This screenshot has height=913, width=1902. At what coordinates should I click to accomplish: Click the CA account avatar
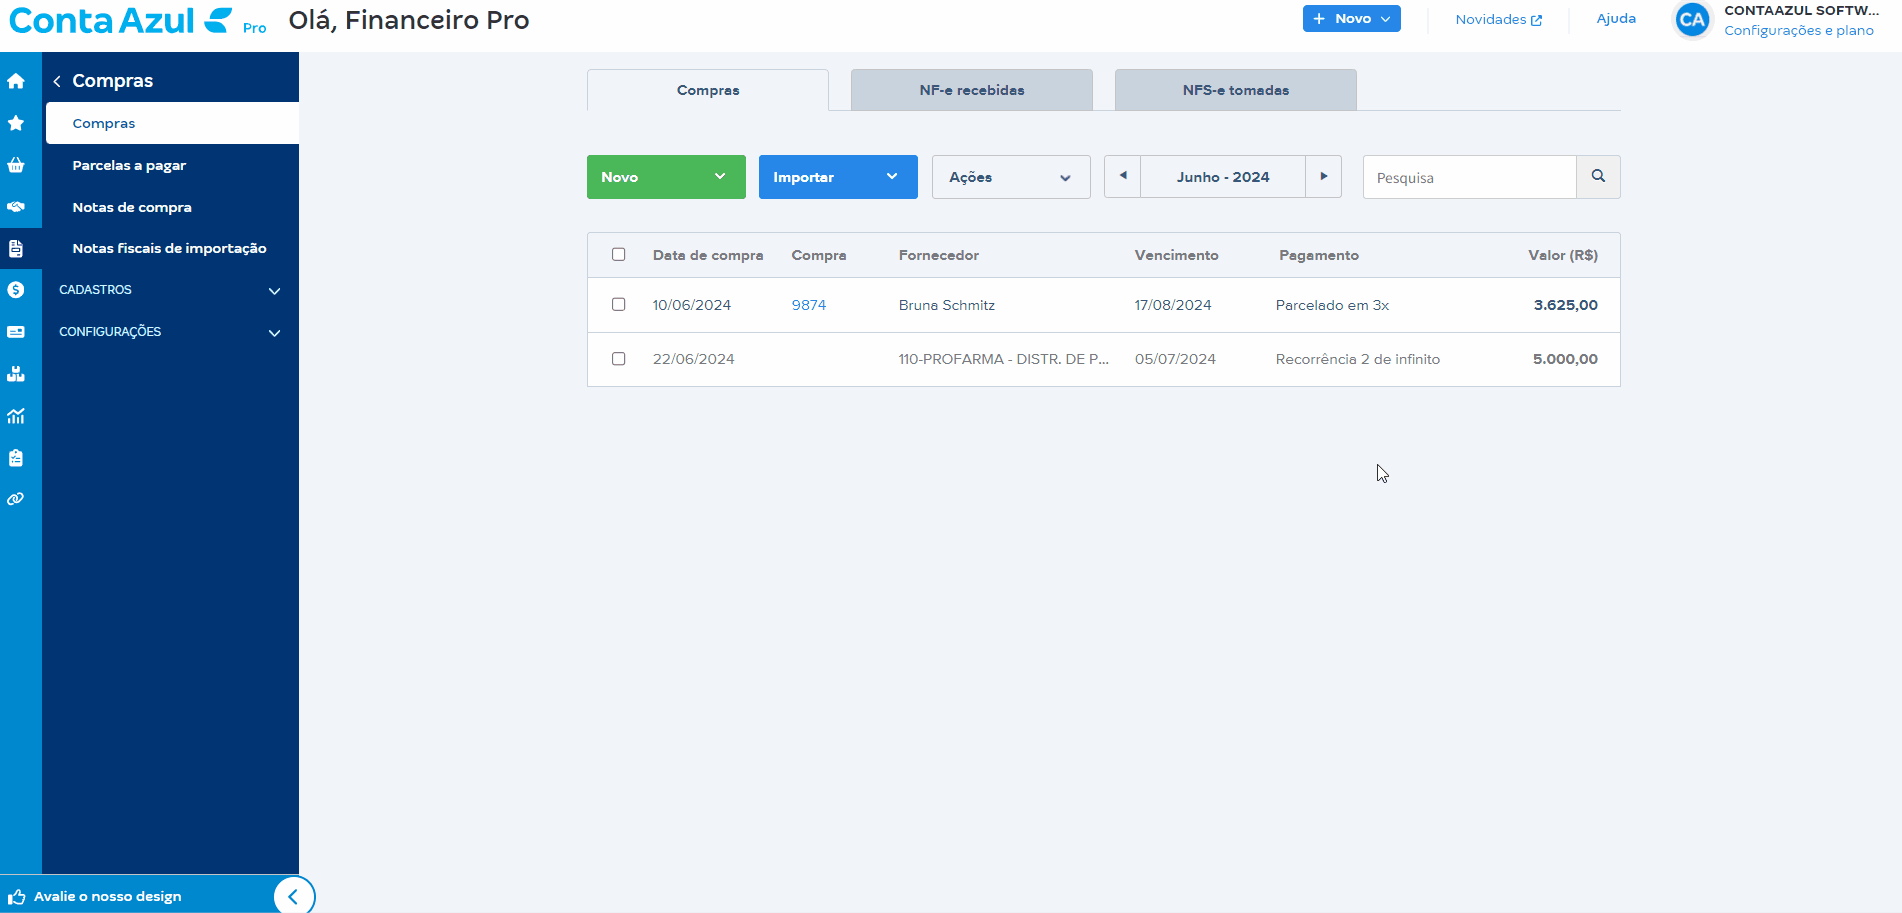tap(1692, 20)
